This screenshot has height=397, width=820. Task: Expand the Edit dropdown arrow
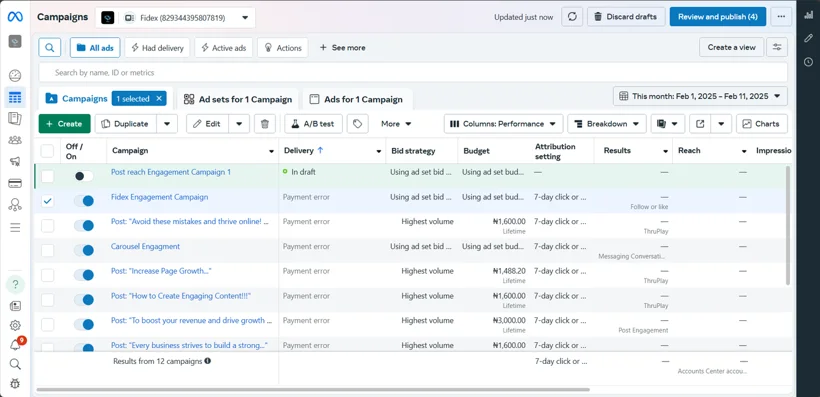[x=239, y=124]
